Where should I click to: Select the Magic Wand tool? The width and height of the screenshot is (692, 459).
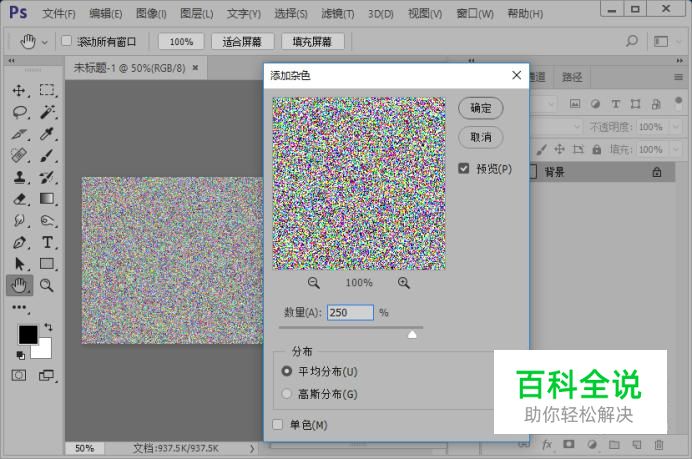(x=47, y=112)
